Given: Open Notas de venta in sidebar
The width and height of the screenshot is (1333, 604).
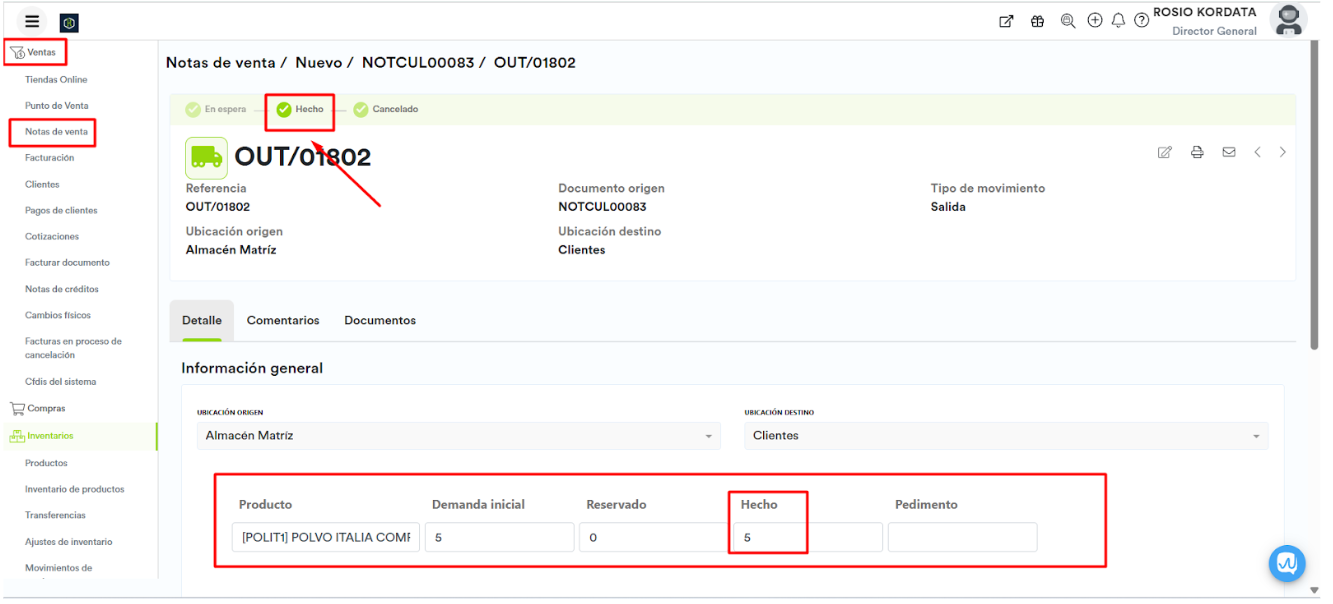Looking at the screenshot, I should click(x=56, y=132).
